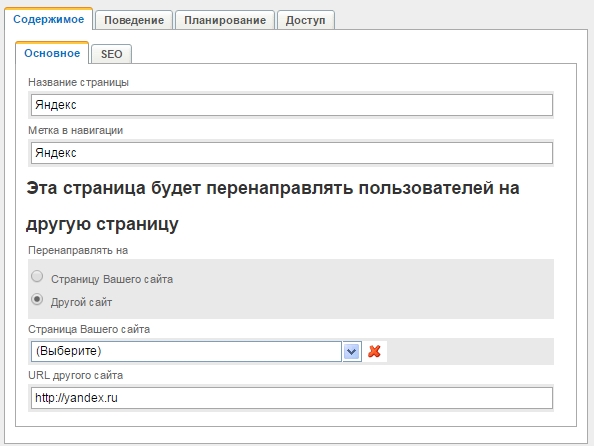
Task: Click into the Метка в навигации field
Action: (292, 153)
